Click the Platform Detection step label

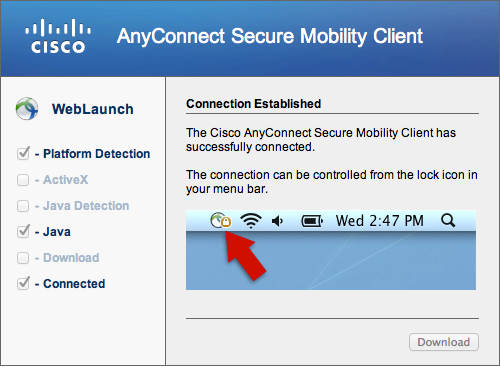97,154
